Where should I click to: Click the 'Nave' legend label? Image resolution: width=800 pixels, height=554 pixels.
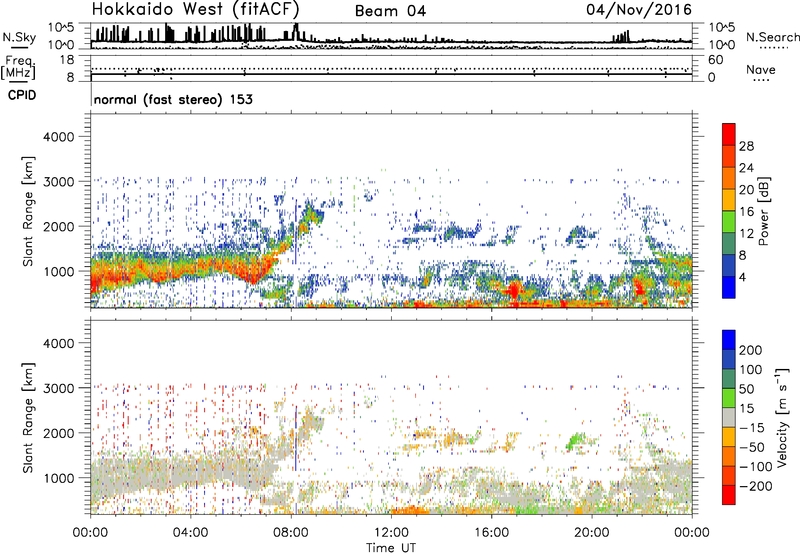click(x=760, y=69)
